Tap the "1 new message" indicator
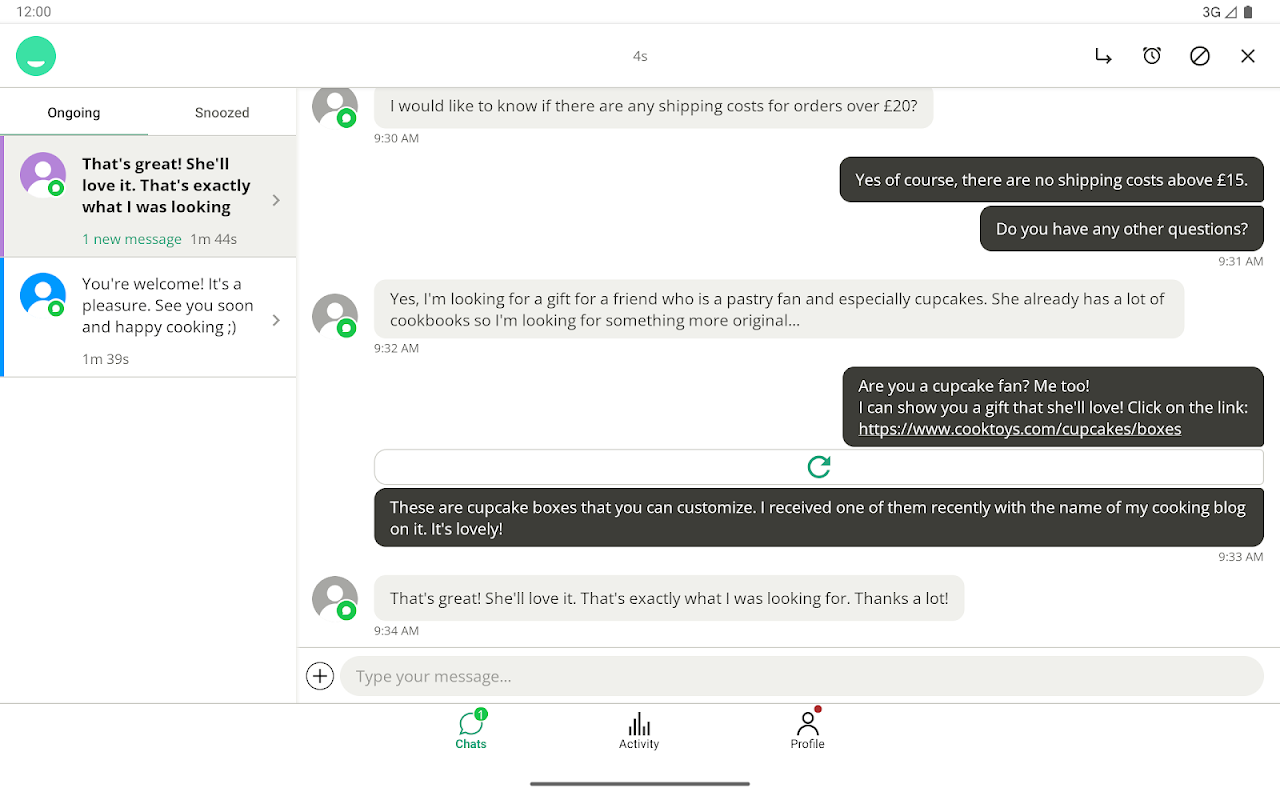The image size is (1280, 800). pyautogui.click(x=132, y=239)
